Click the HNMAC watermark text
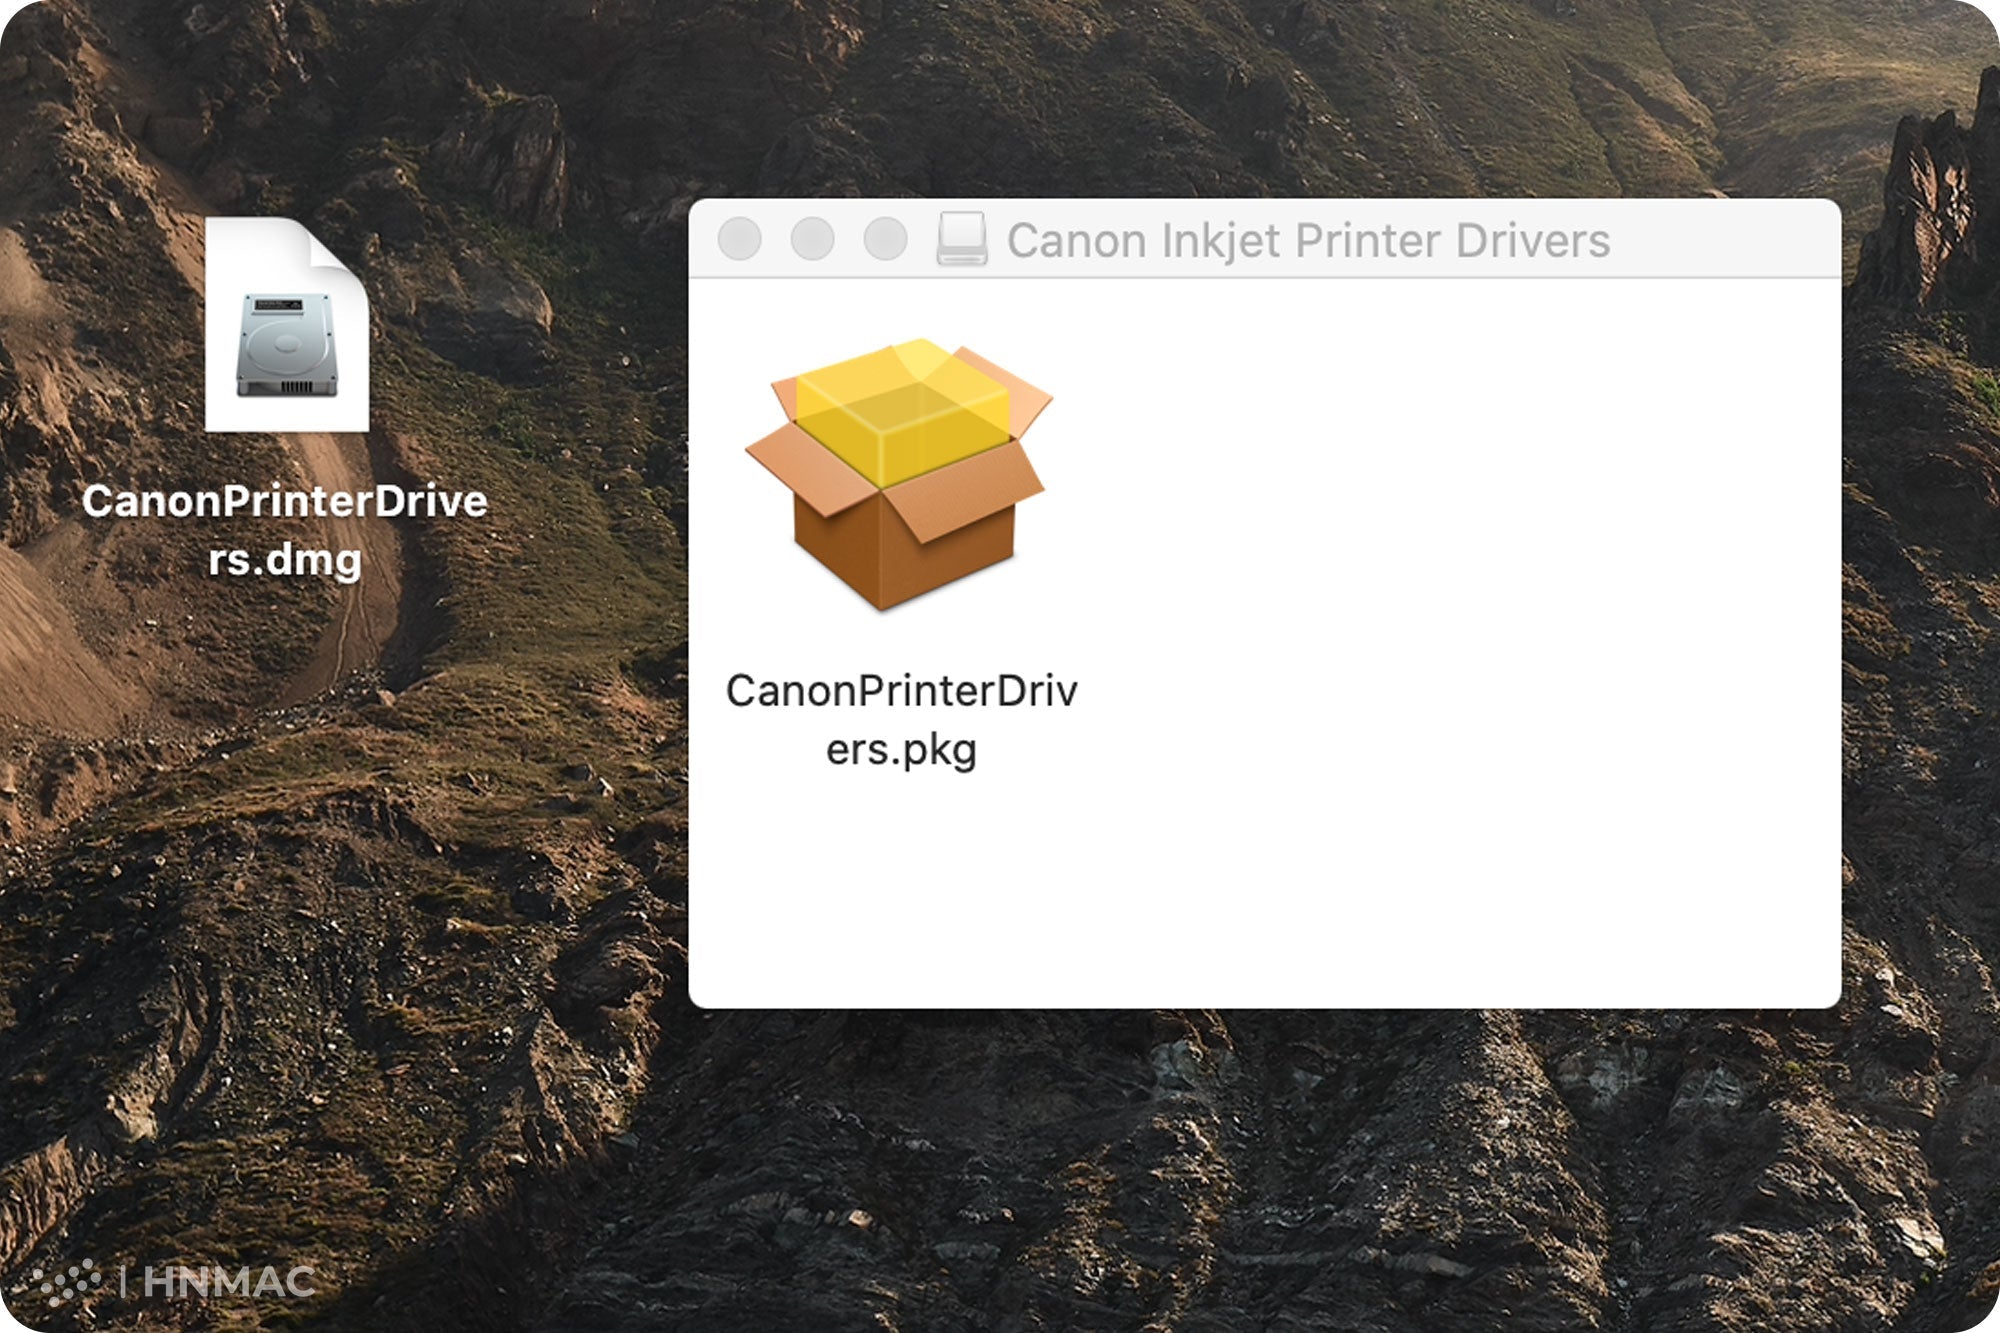Image resolution: width=2000 pixels, height=1333 pixels. (230, 1281)
